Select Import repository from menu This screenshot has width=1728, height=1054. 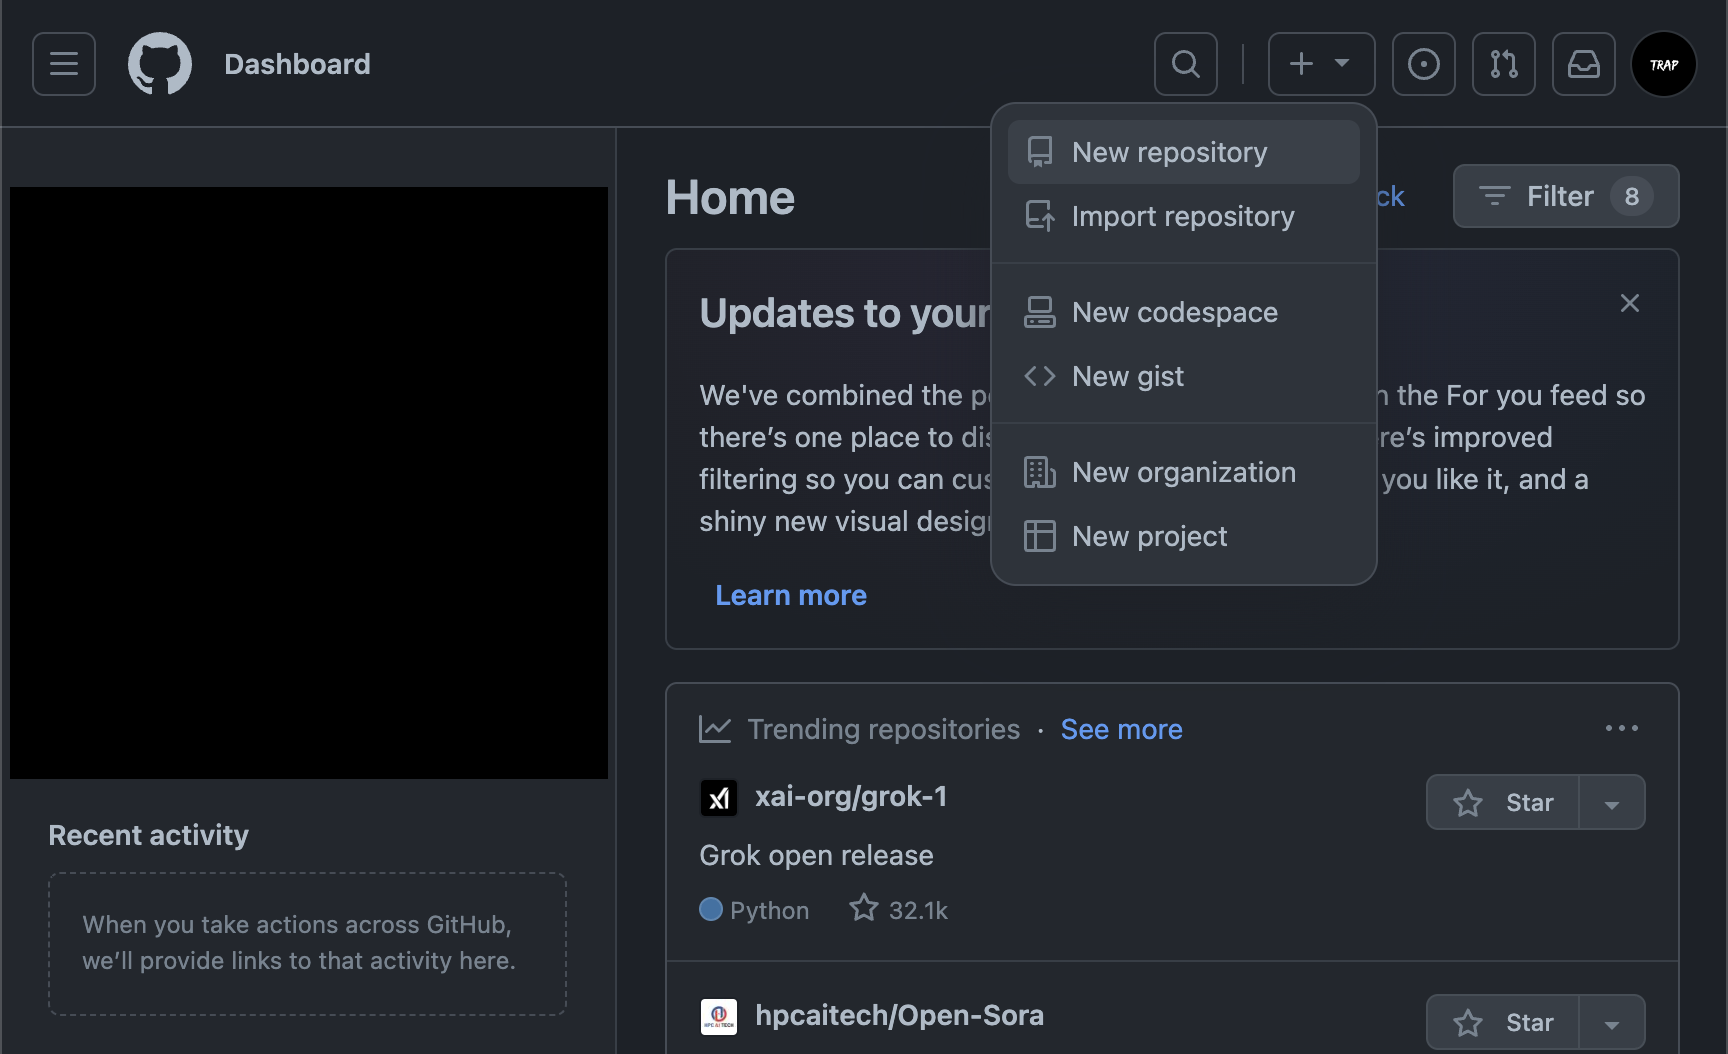(x=1184, y=216)
